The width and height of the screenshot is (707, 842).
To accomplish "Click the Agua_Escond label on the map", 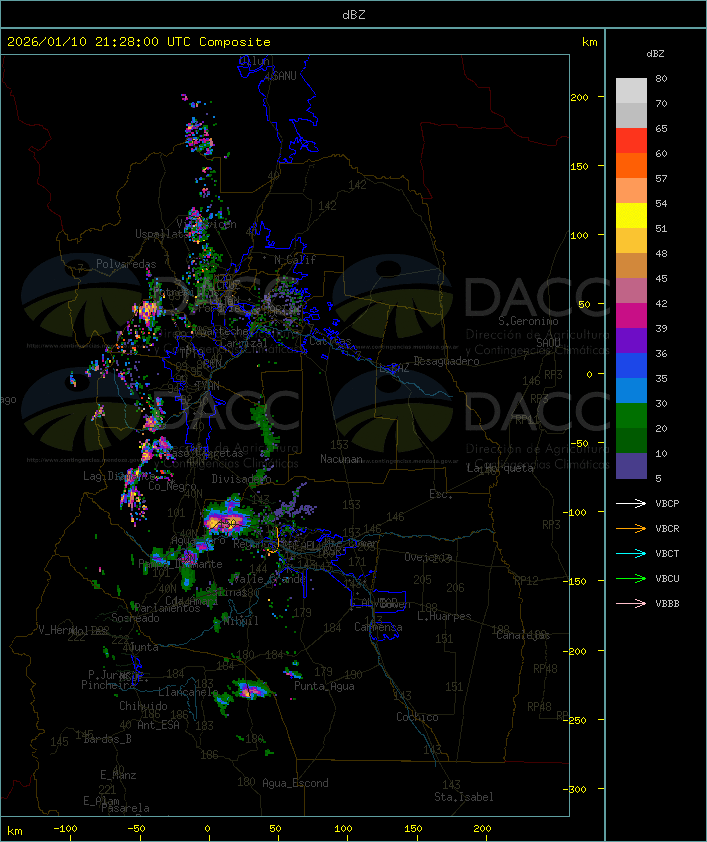I will click(x=295, y=783).
